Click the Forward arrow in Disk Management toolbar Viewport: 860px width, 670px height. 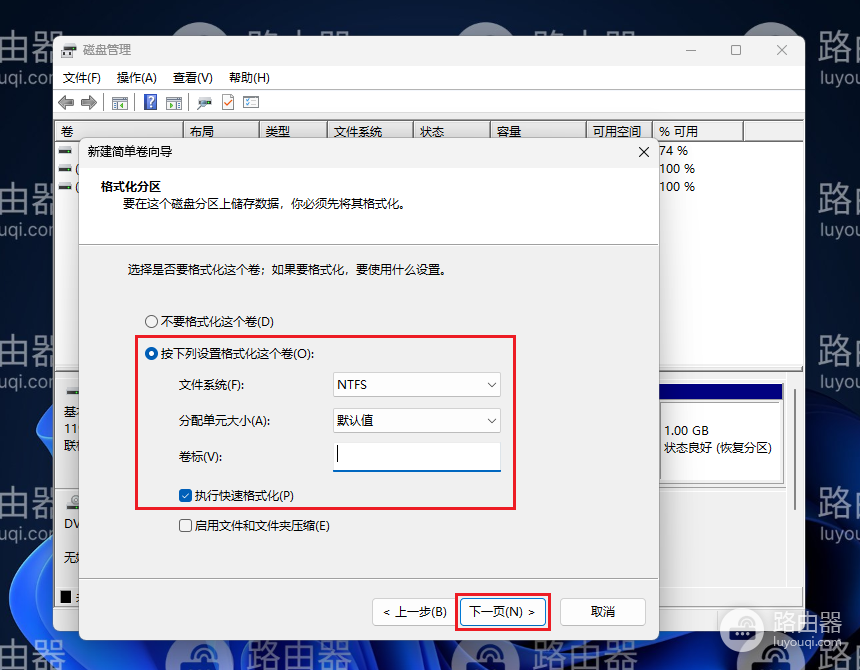pos(89,103)
